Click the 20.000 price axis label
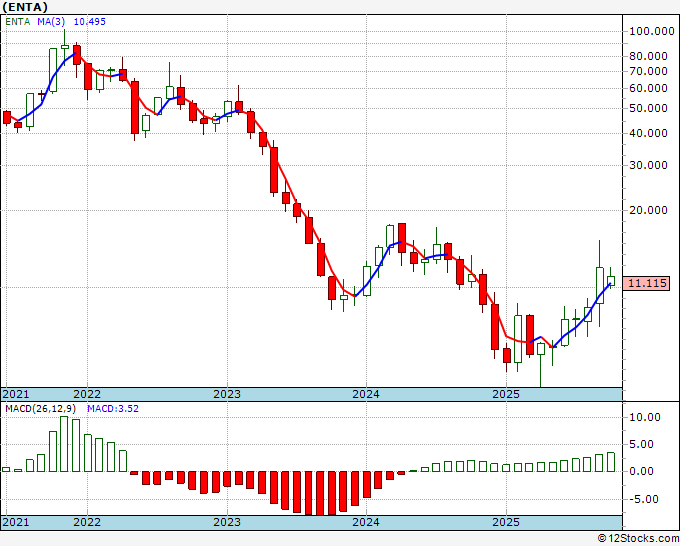The width and height of the screenshot is (680, 546). pyautogui.click(x=648, y=210)
